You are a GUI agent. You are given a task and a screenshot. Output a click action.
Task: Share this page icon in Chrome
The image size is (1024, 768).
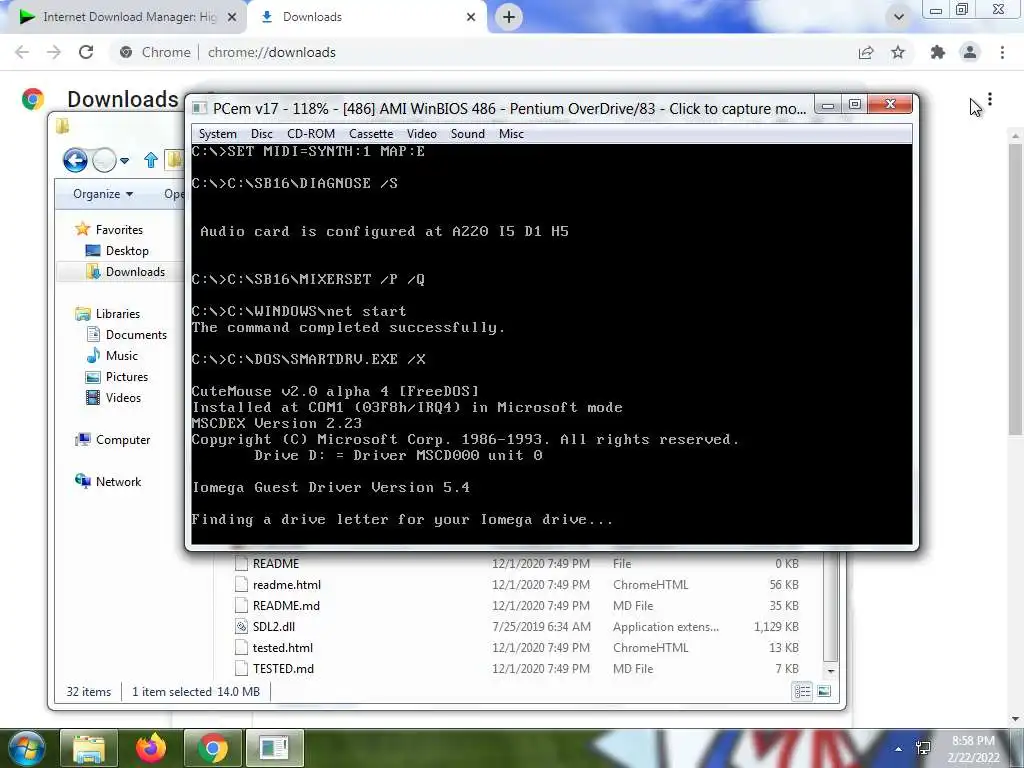pos(866,52)
